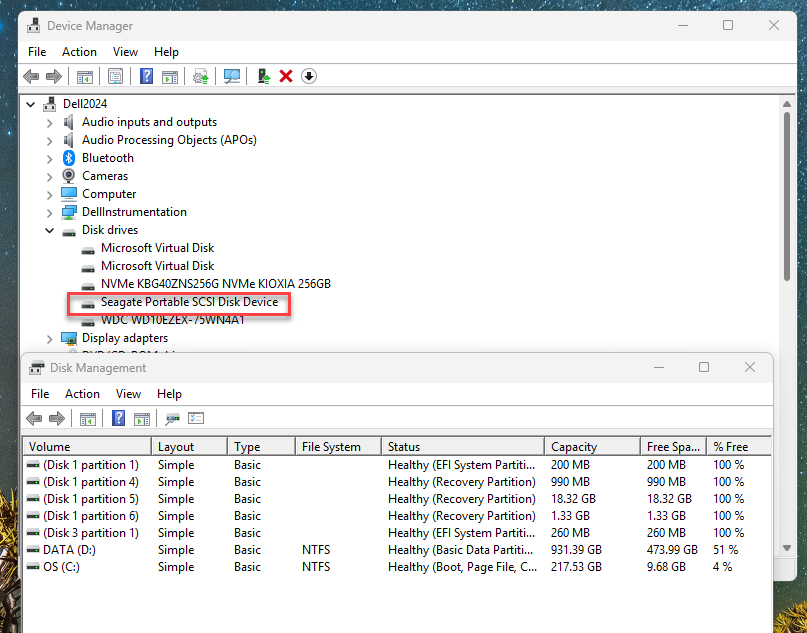This screenshot has width=807, height=633.
Task: Open View menu in Device Manager
Action: coord(125,52)
